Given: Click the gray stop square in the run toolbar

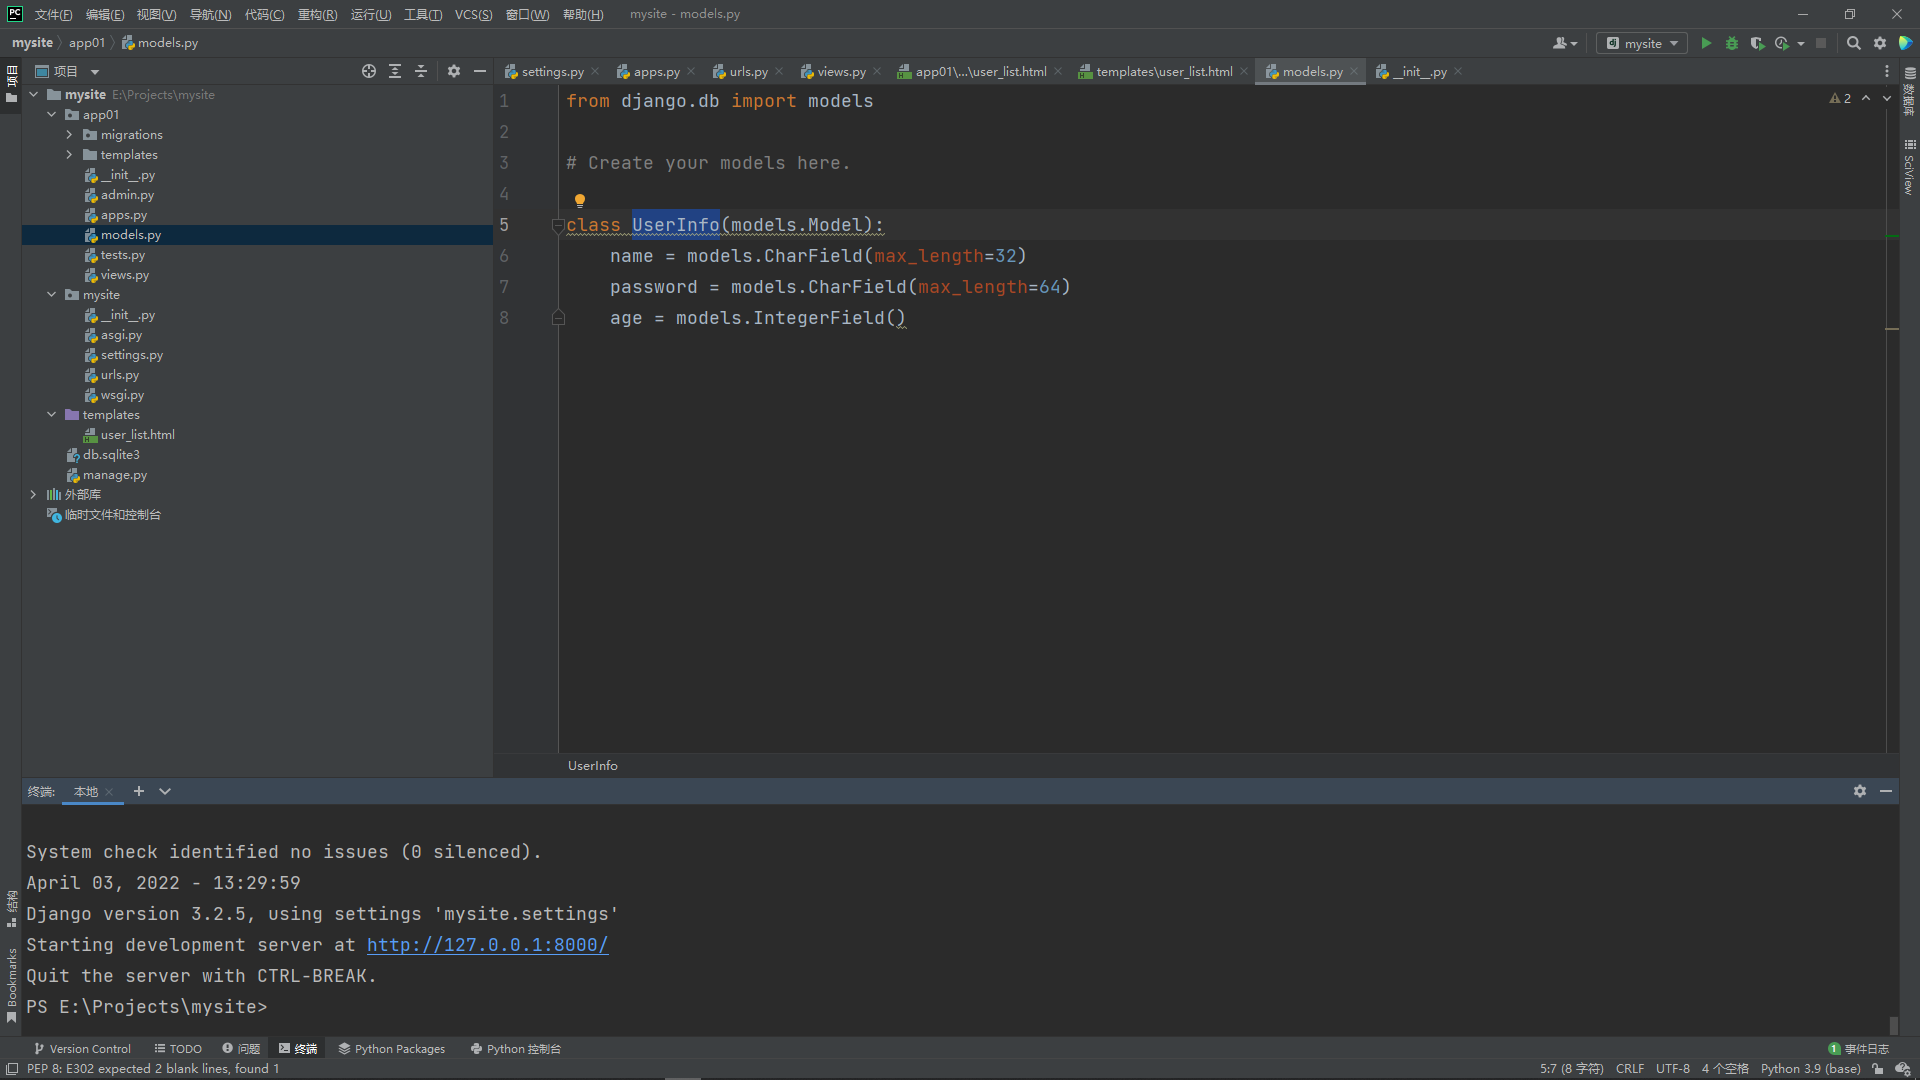Looking at the screenshot, I should [x=1821, y=43].
